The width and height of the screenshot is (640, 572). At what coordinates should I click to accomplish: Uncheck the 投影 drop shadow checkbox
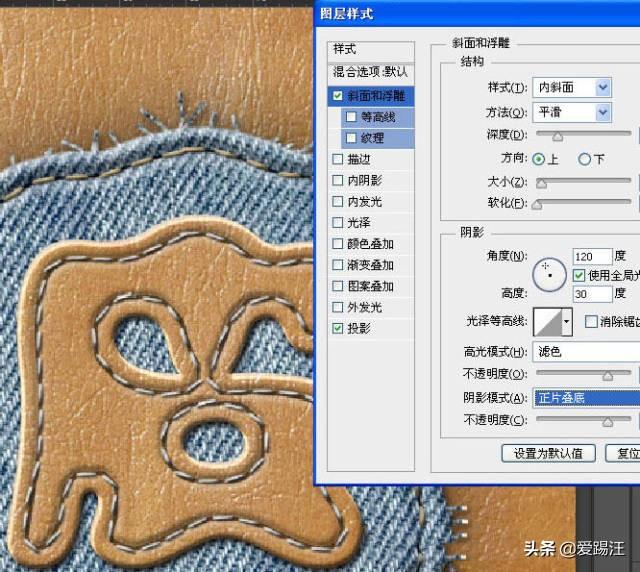tap(338, 328)
